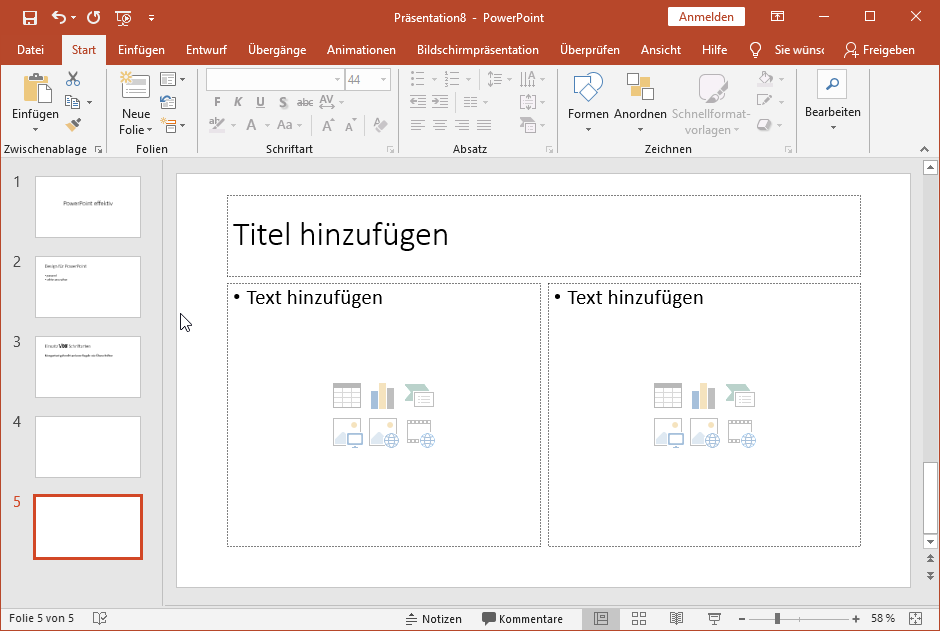Switch to the Animationen tab

(361, 50)
